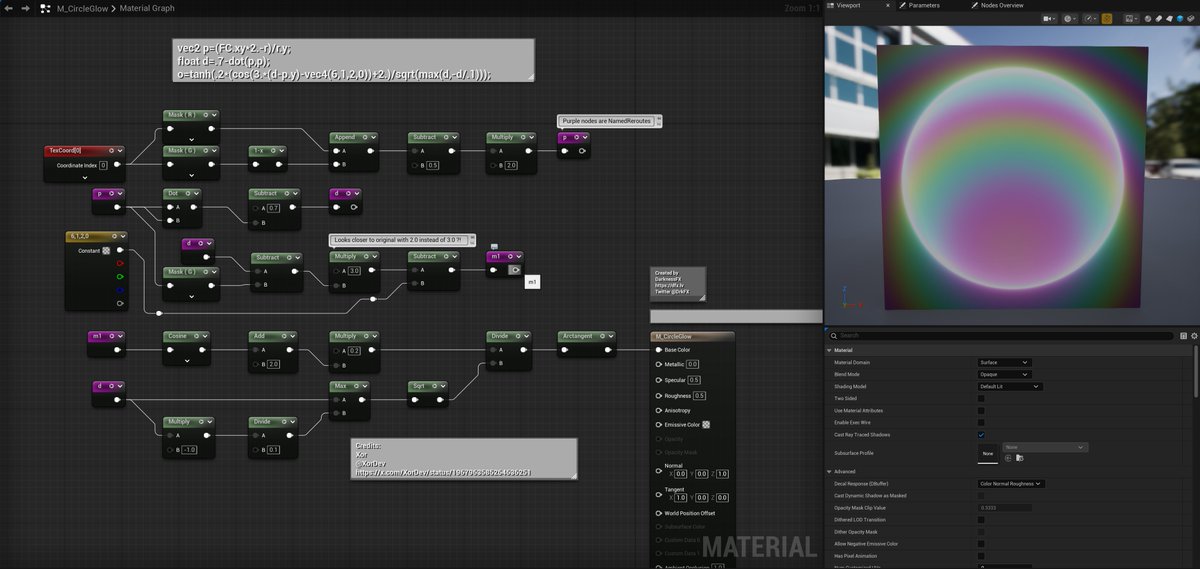Collapse the Cosine node header arrow
Image resolution: width=1200 pixels, height=569 pixels.
[x=206, y=337]
